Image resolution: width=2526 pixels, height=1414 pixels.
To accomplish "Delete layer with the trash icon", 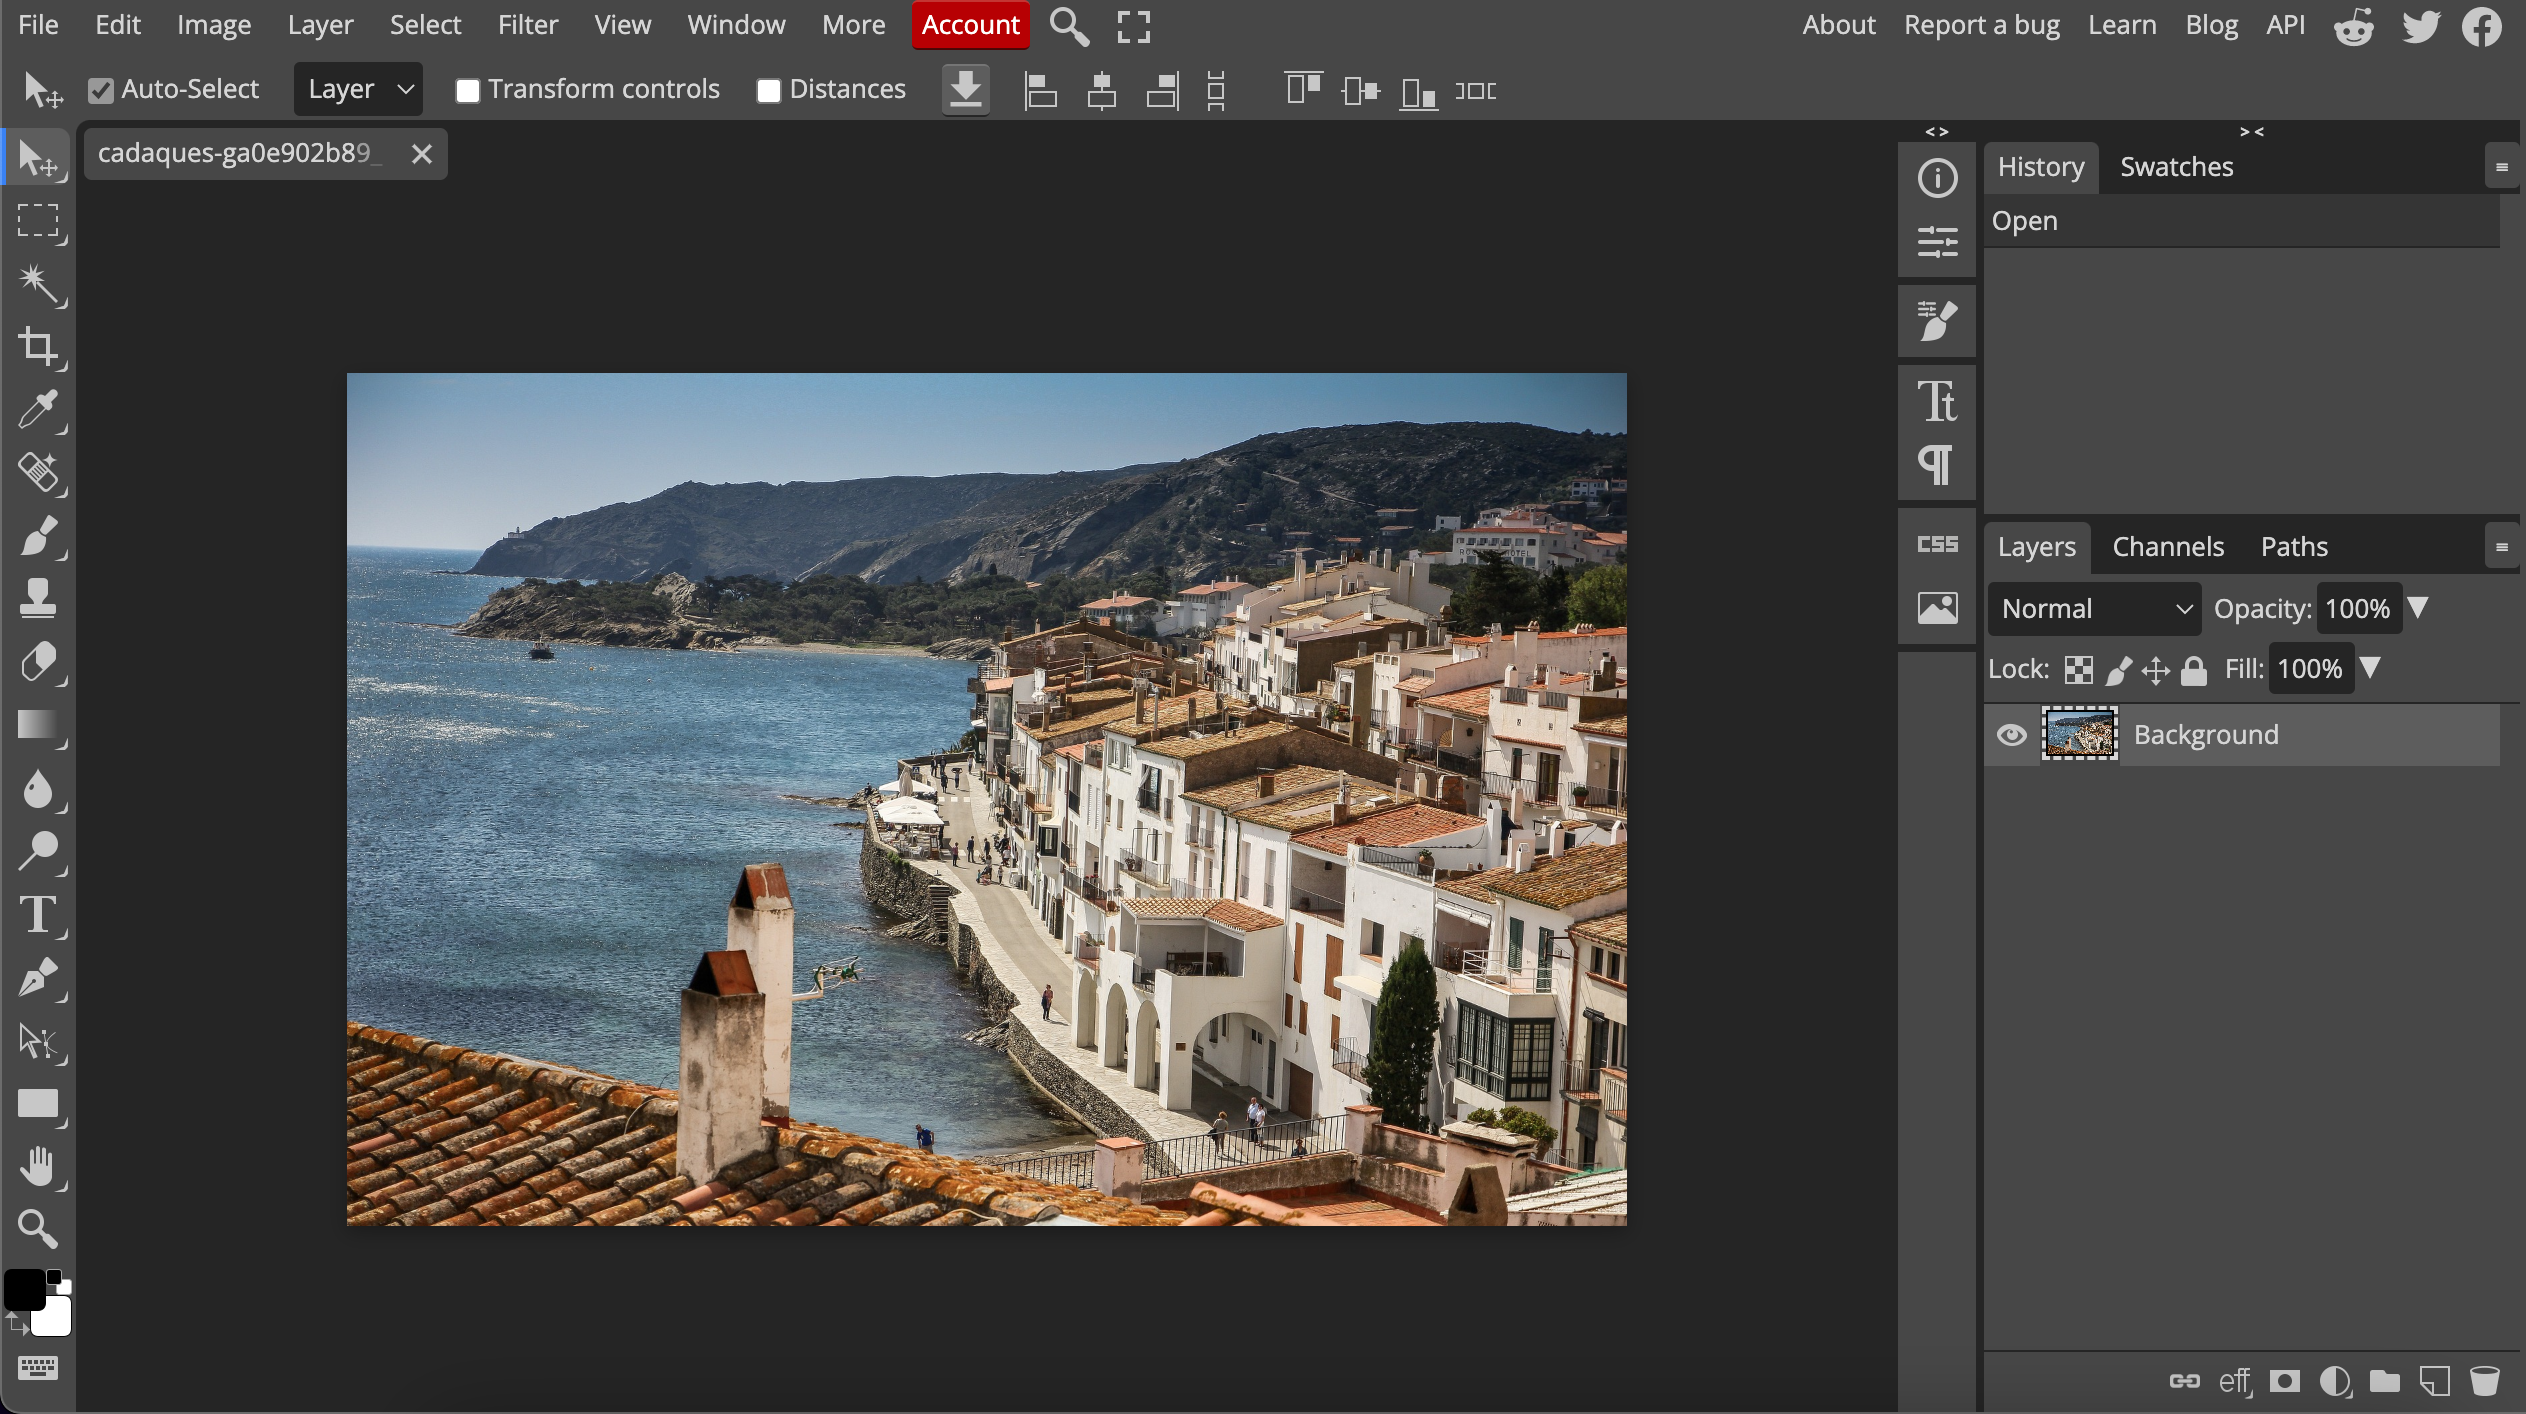I will tap(2484, 1381).
